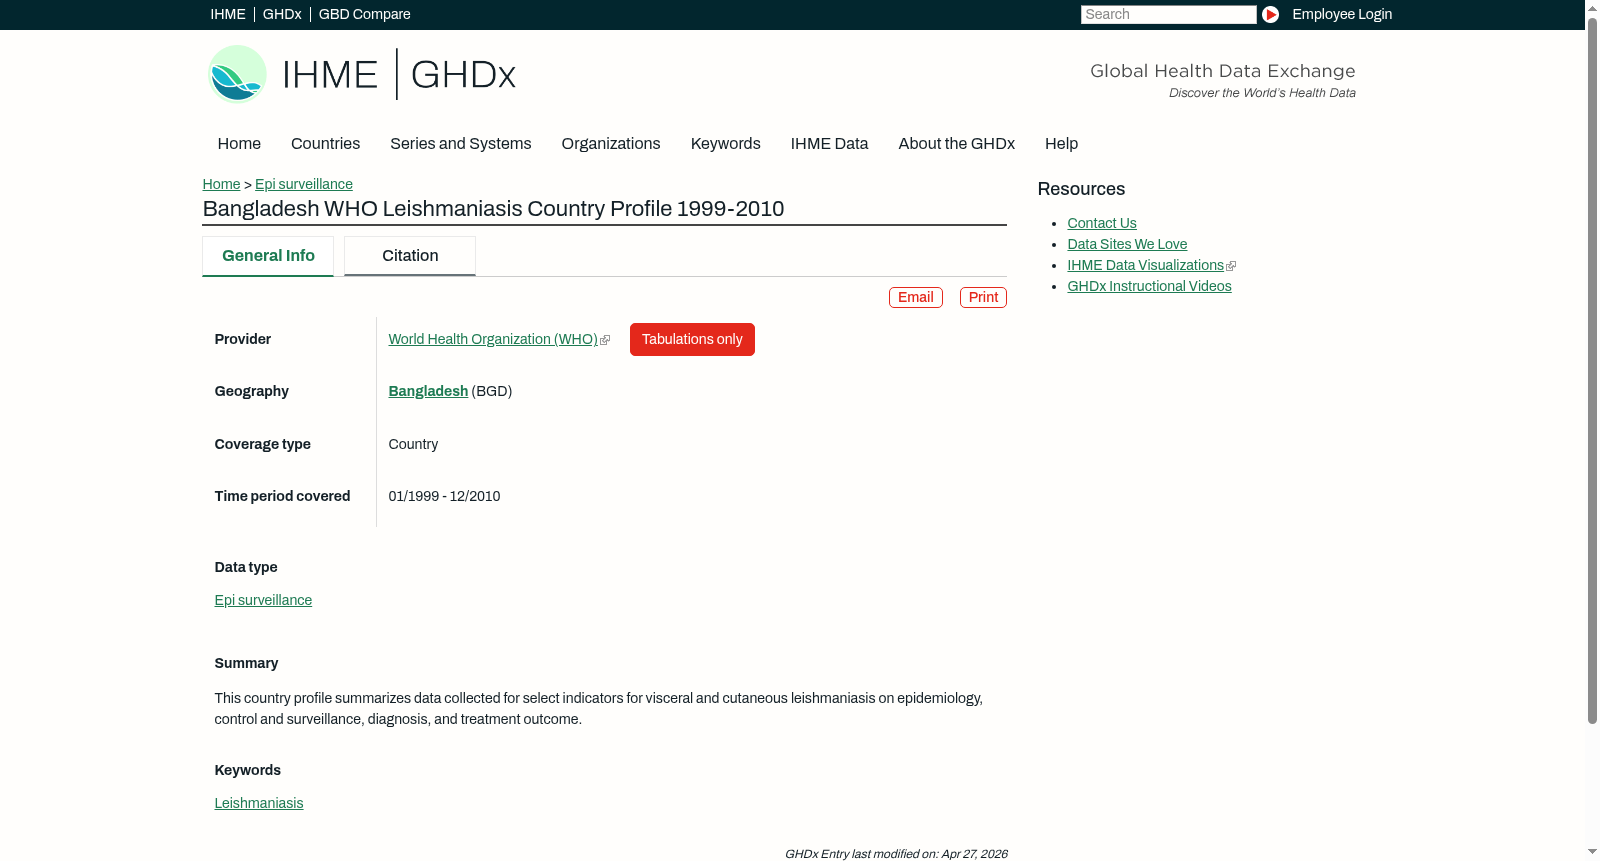Open About the GHDx menu item
This screenshot has height=861, width=1600.
[x=956, y=143]
